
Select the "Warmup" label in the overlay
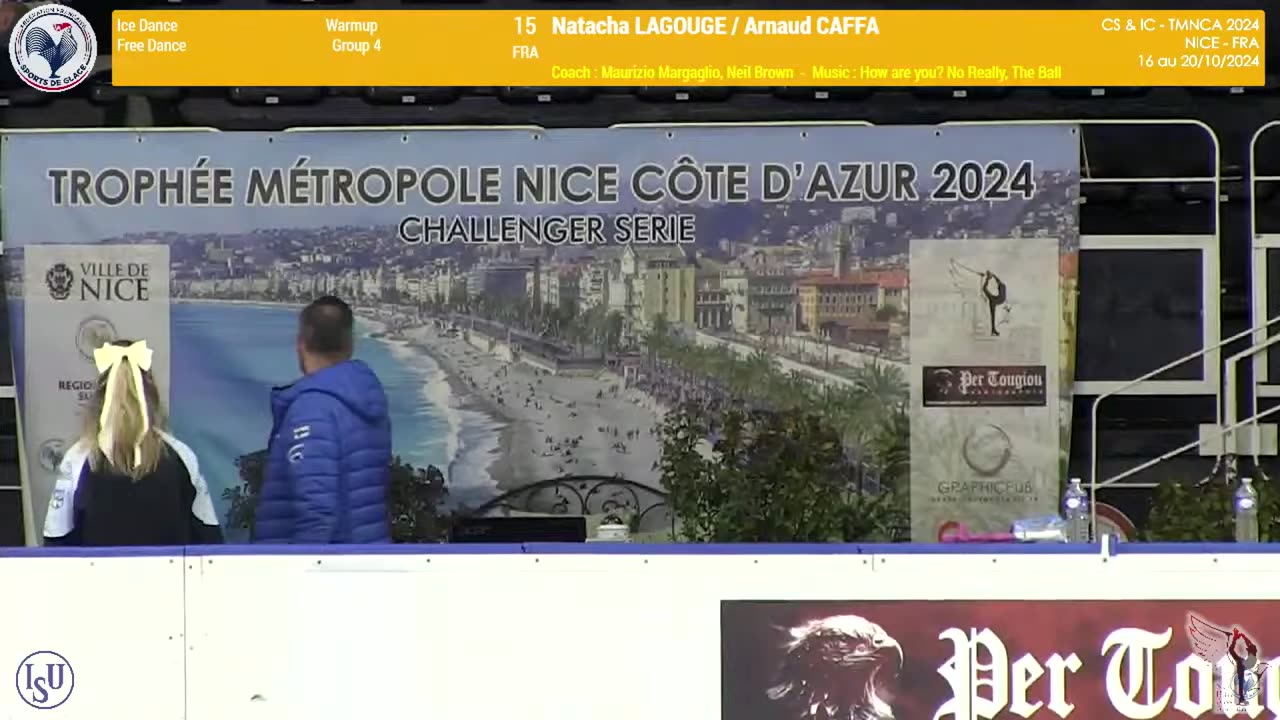coord(351,26)
